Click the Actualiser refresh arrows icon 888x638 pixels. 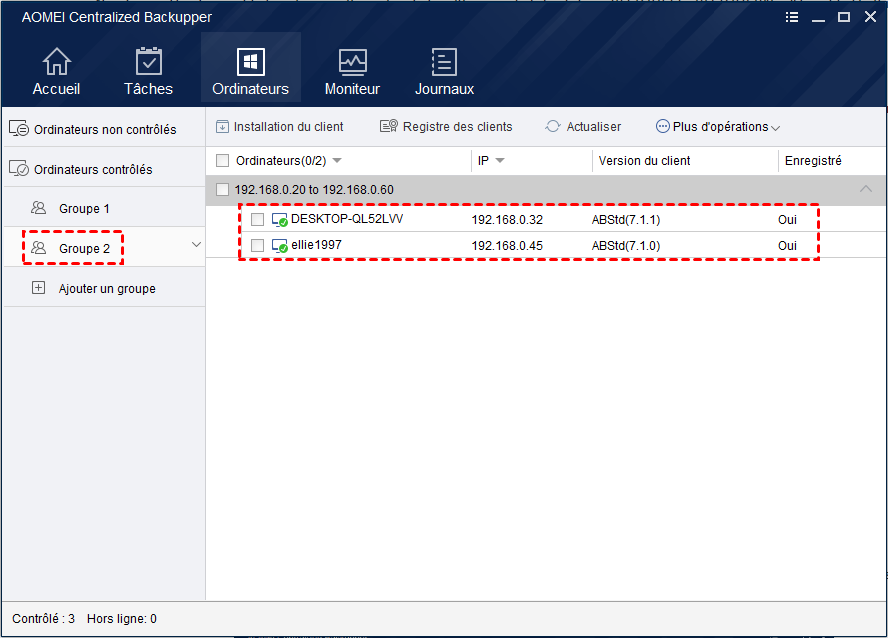(x=553, y=126)
